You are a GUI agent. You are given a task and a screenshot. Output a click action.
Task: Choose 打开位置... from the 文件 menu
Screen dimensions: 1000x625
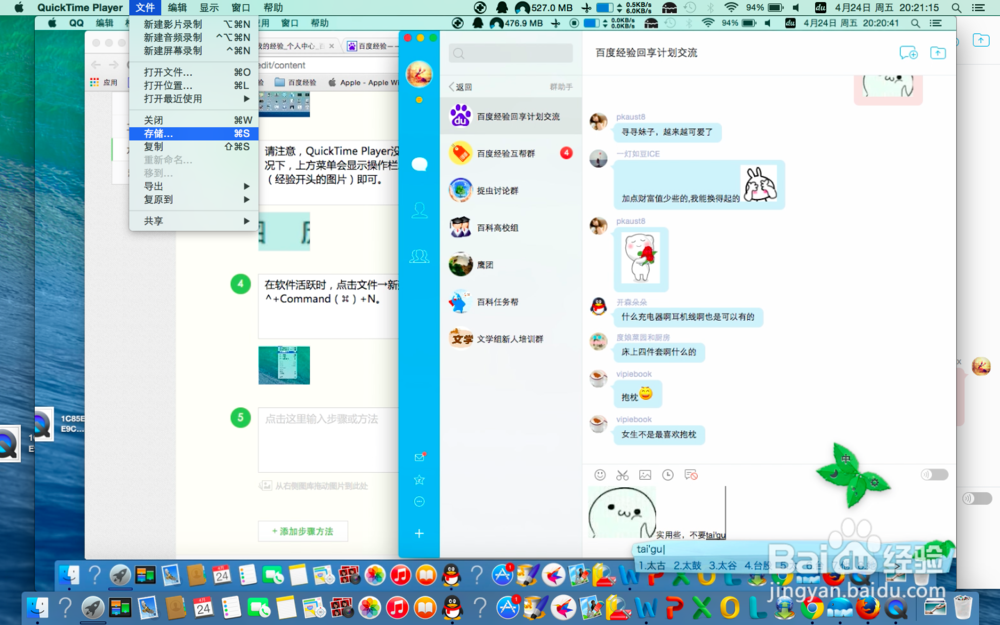click(194, 85)
